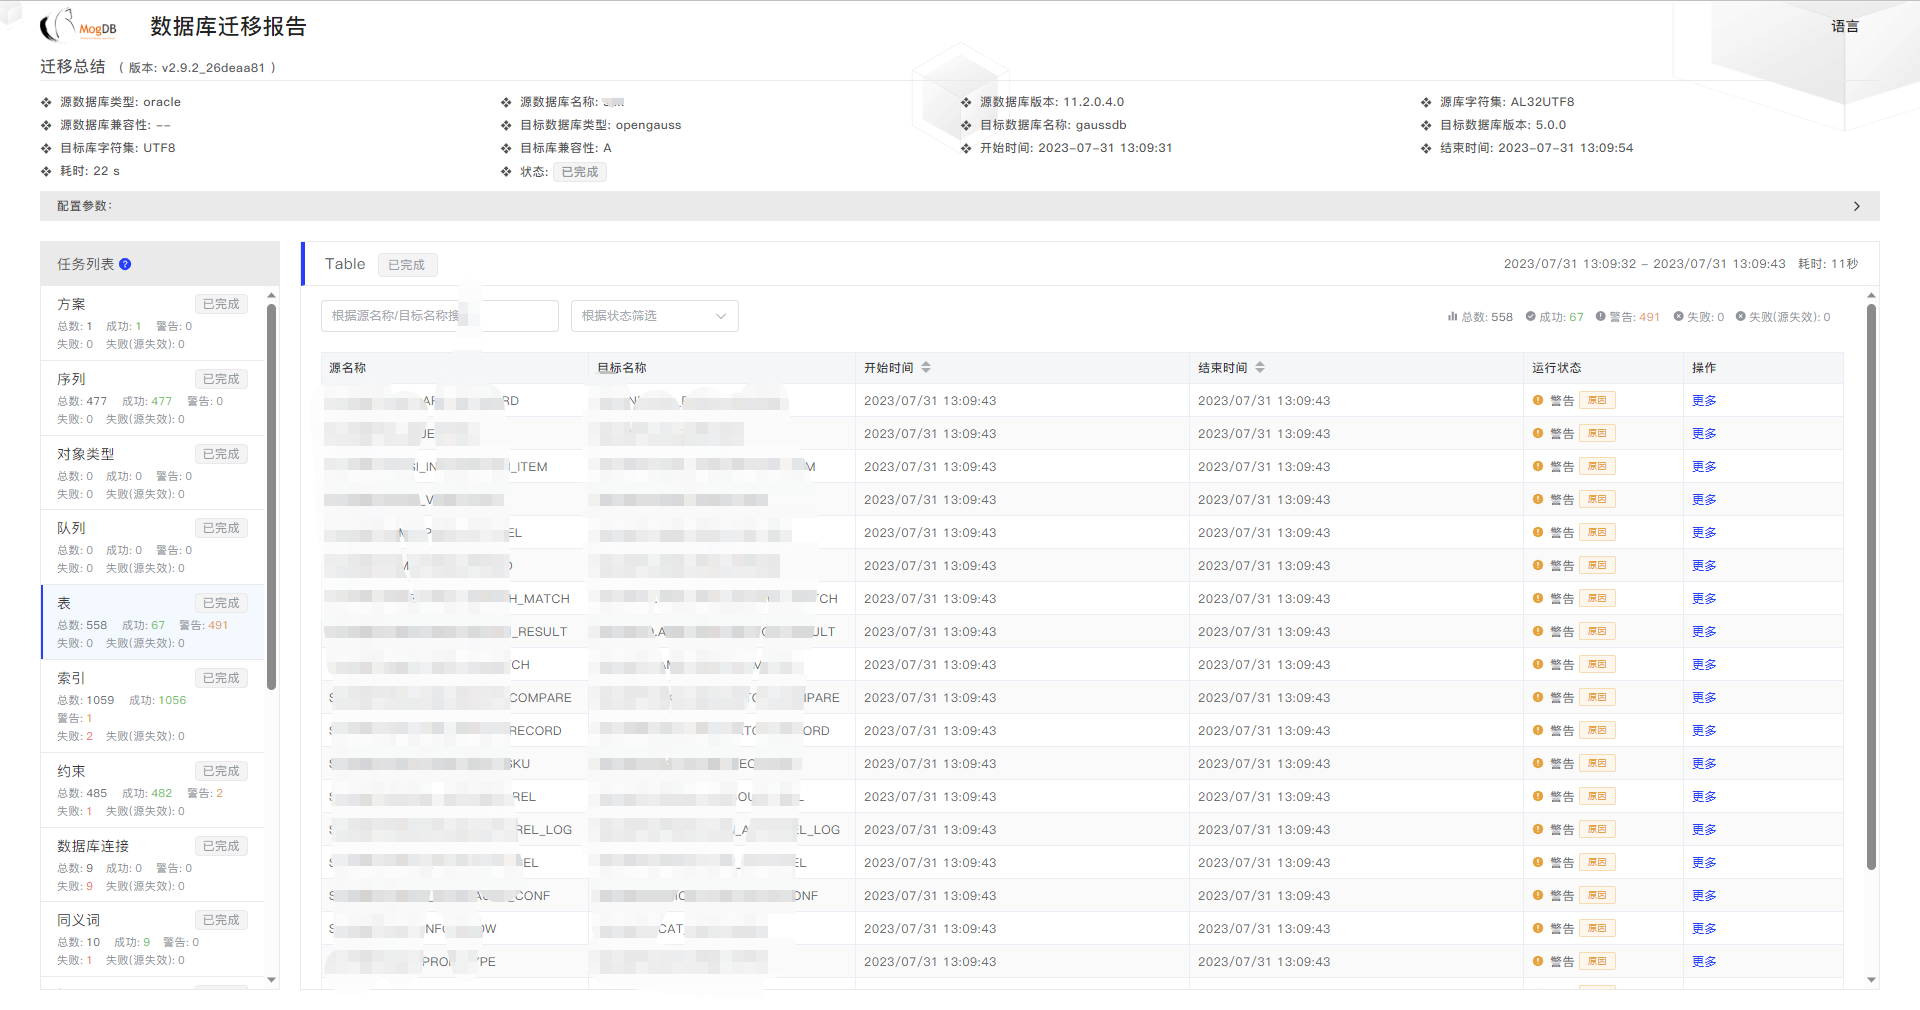Select the 表 task in the task list

coord(152,622)
